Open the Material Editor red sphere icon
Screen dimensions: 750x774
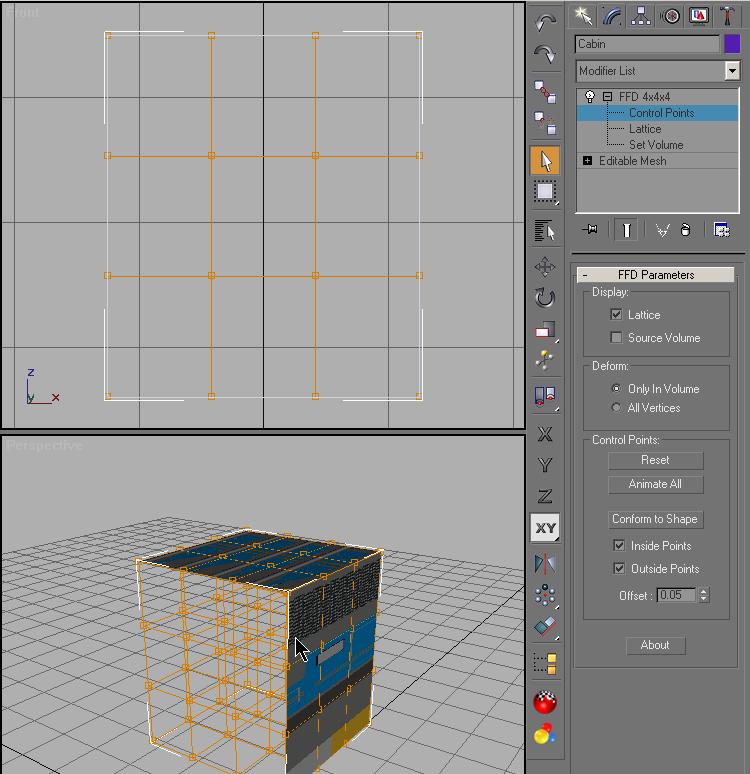click(x=545, y=701)
